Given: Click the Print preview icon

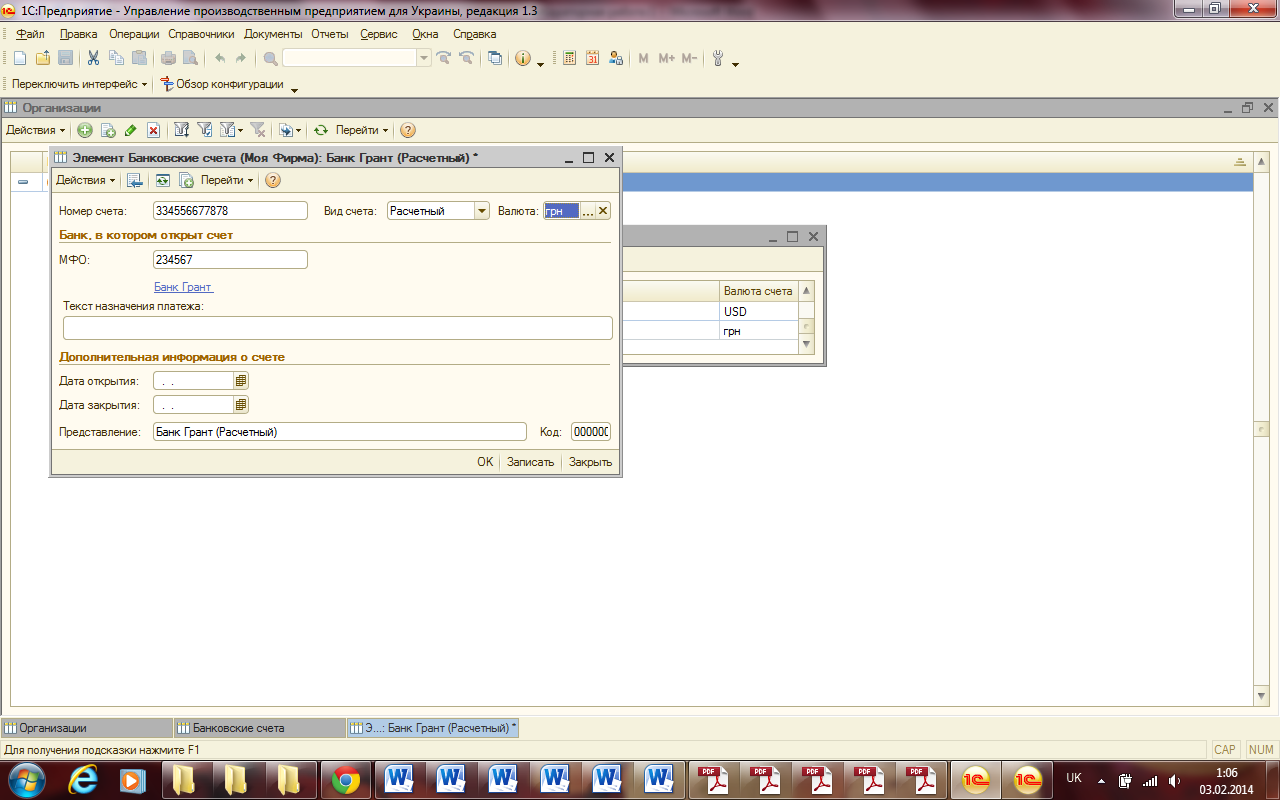Looking at the screenshot, I should click(190, 58).
